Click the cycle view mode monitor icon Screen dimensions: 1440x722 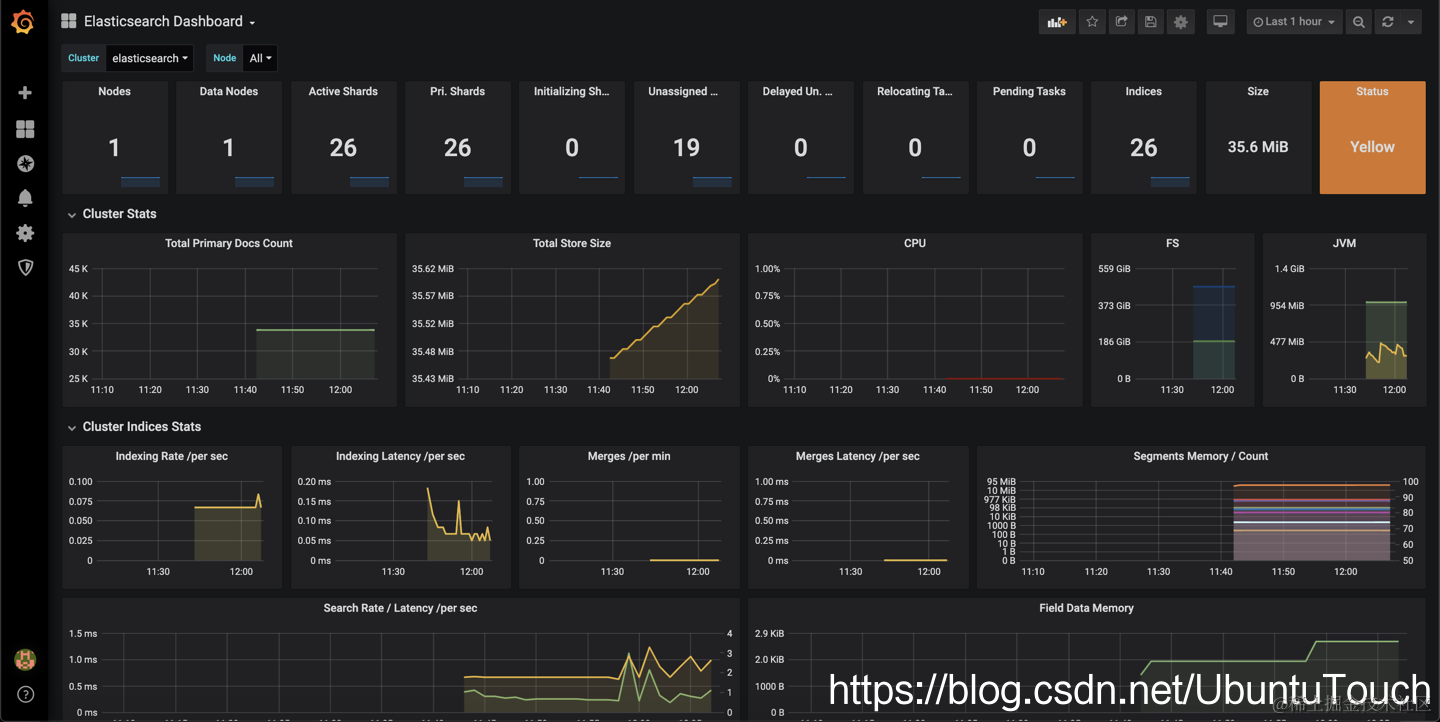pyautogui.click(x=1220, y=21)
